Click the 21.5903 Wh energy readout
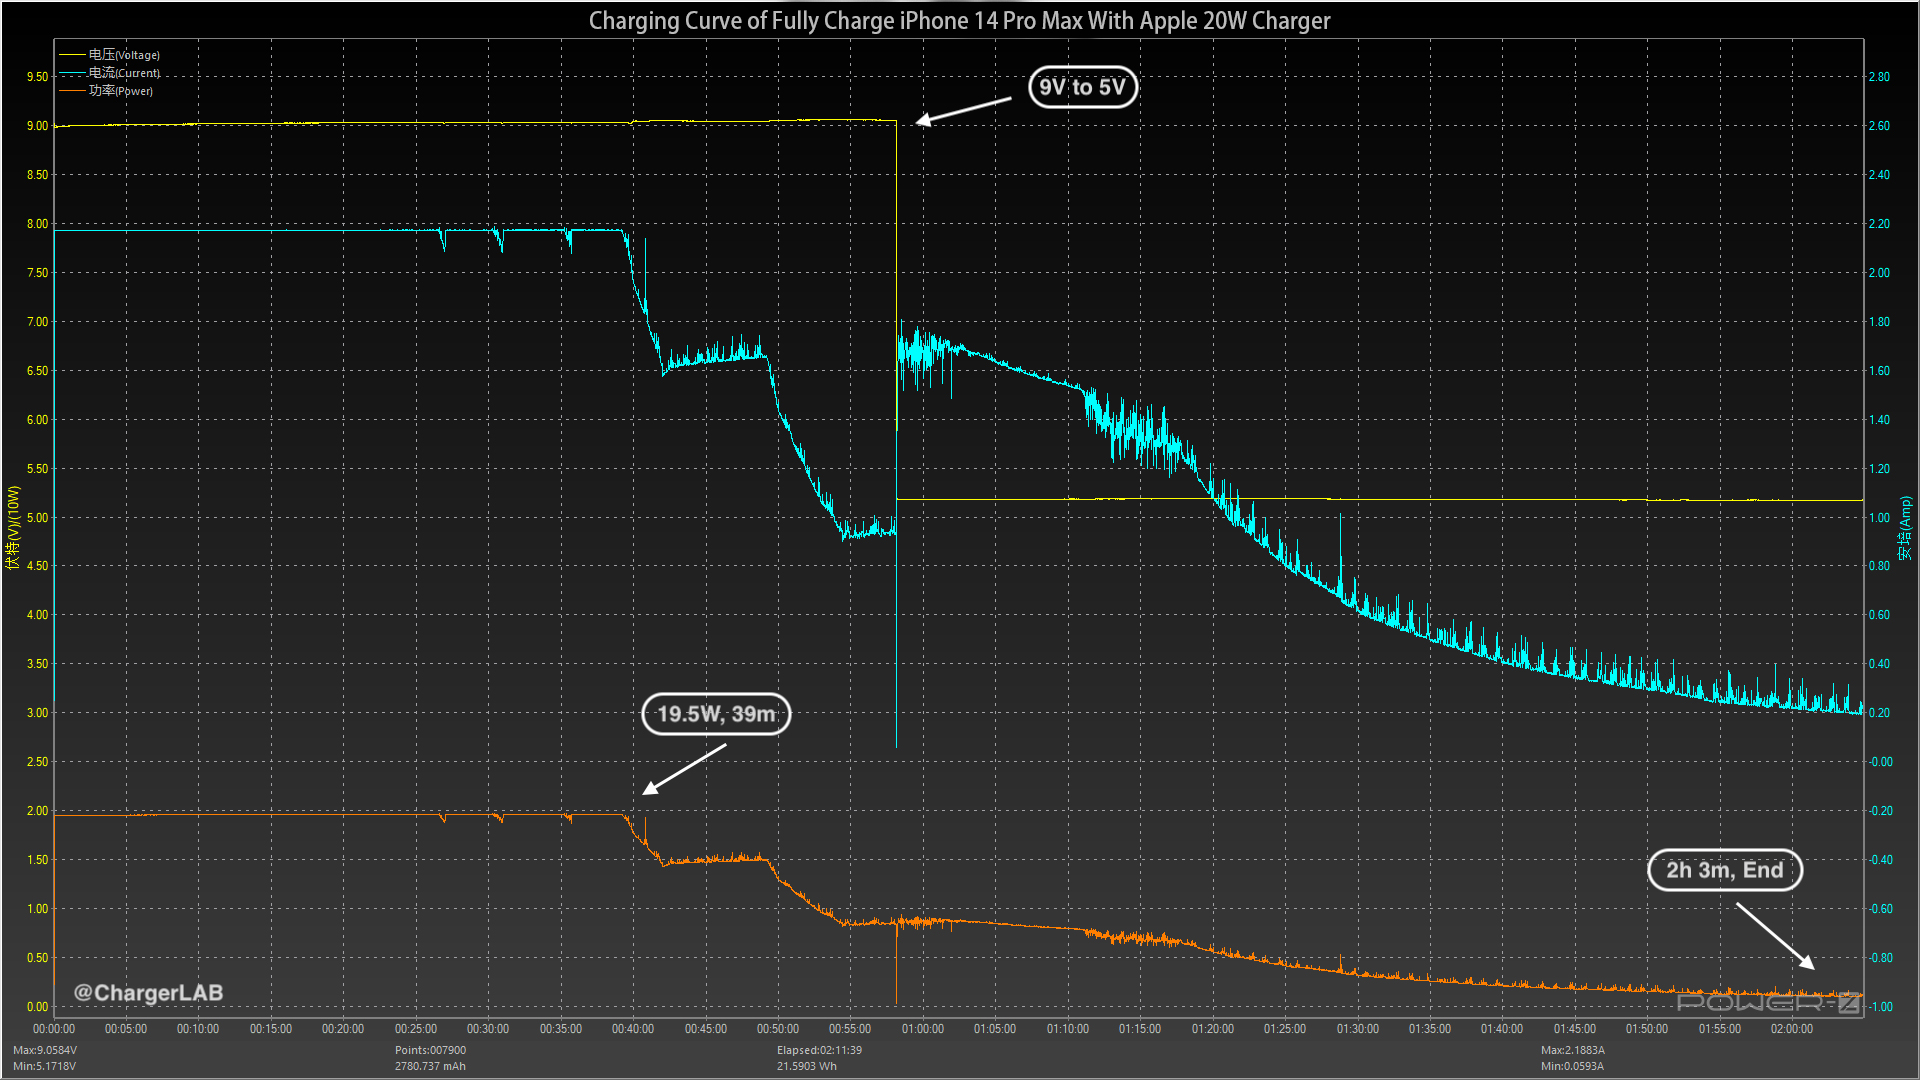Image resolution: width=1920 pixels, height=1080 pixels. pos(807,1066)
